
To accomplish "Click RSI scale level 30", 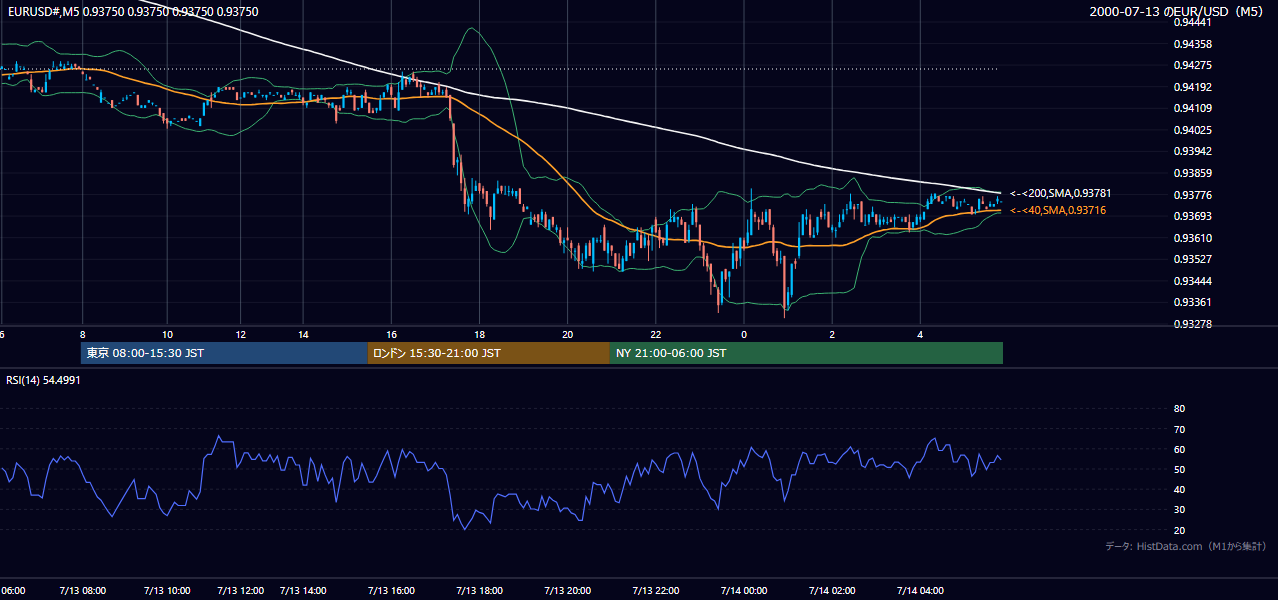I will click(1179, 510).
